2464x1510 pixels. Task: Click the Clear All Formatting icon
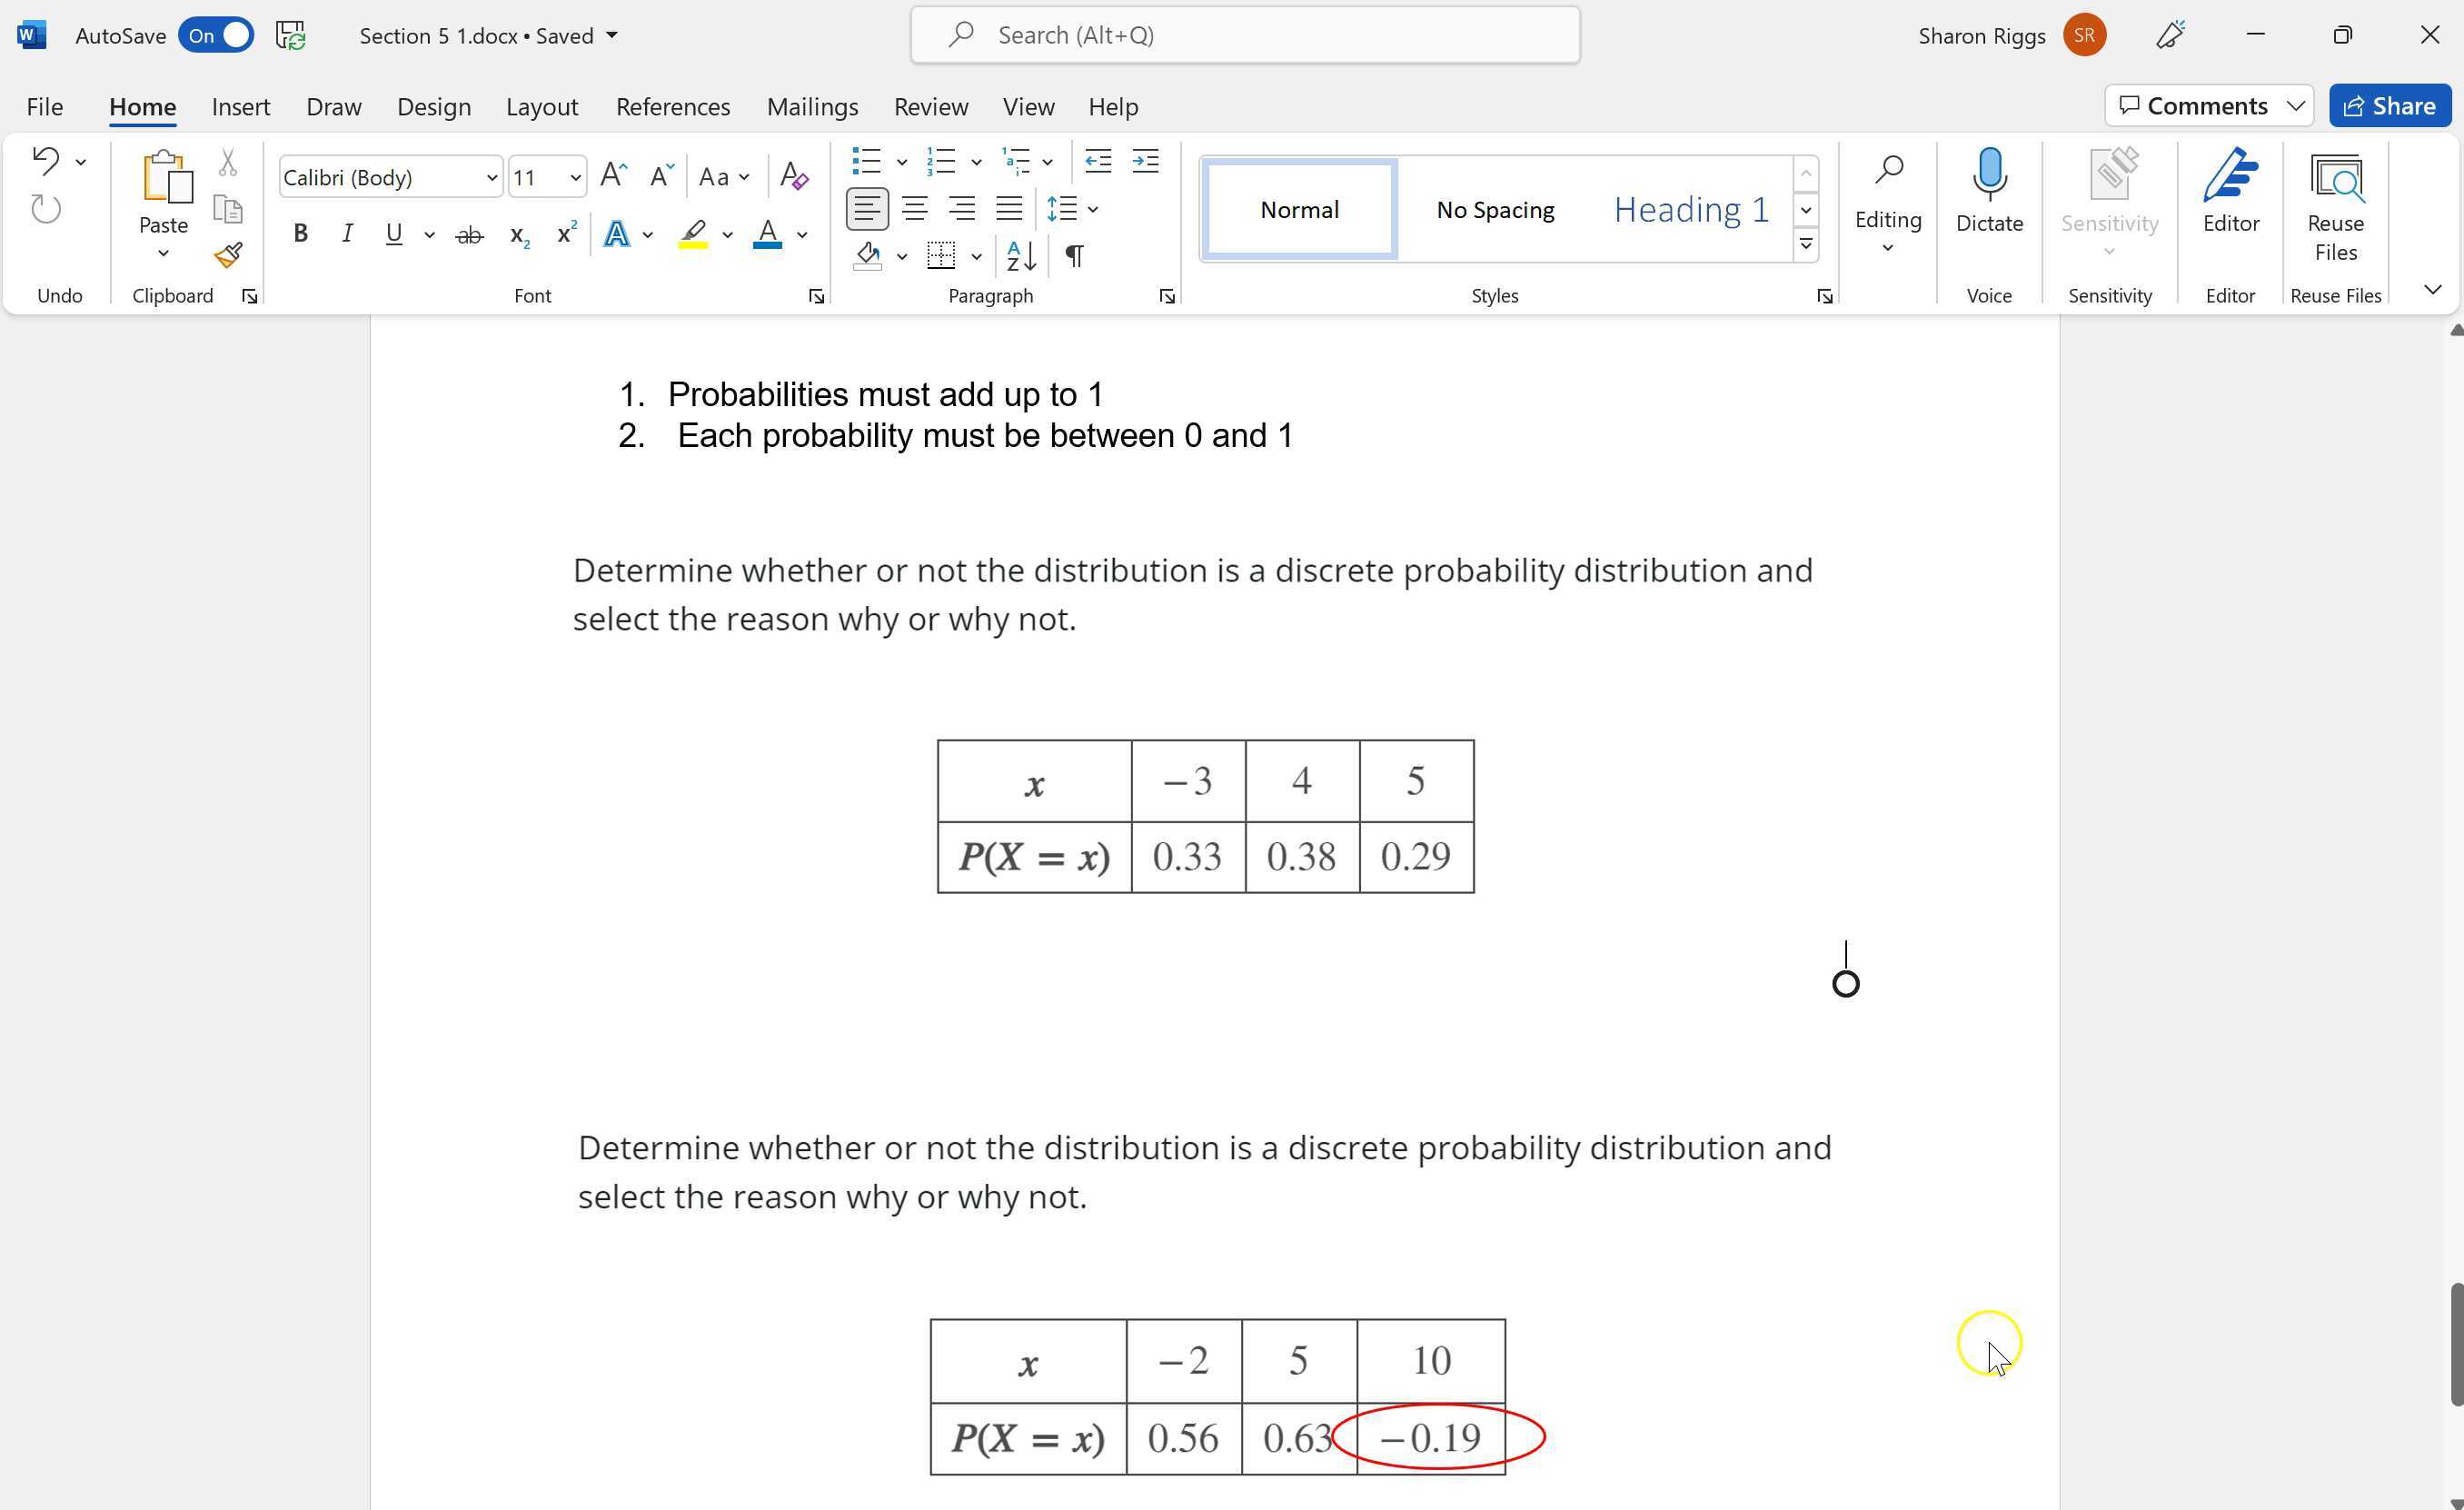[x=794, y=176]
